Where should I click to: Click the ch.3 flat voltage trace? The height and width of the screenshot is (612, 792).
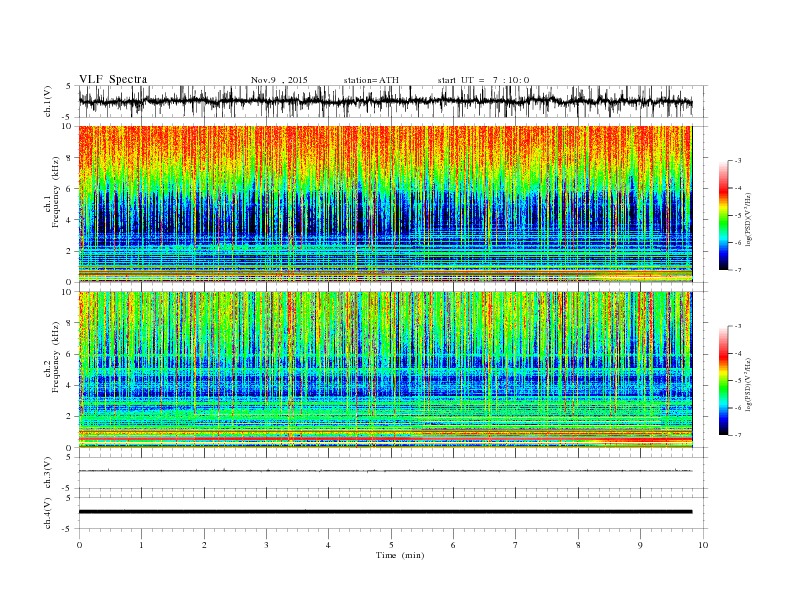point(385,471)
